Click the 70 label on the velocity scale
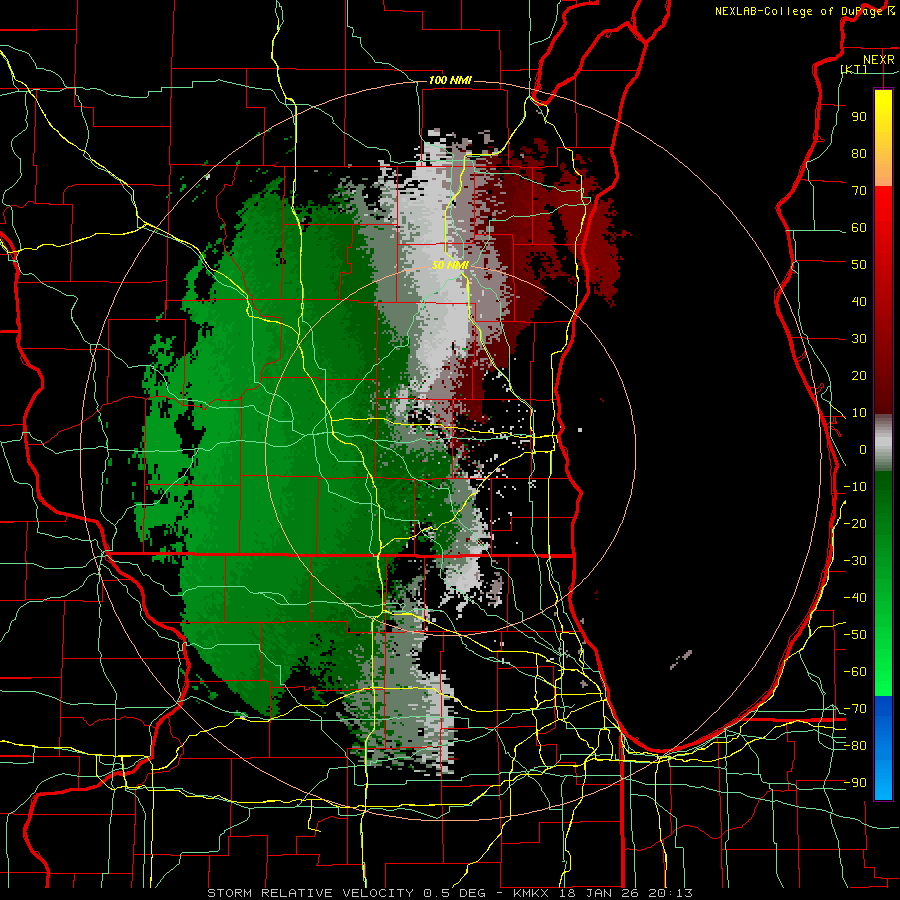 coord(859,191)
